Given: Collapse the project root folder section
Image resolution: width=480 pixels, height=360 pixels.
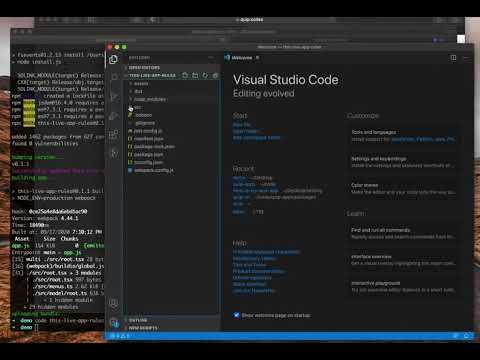Looking at the screenshot, I should coord(153,75).
